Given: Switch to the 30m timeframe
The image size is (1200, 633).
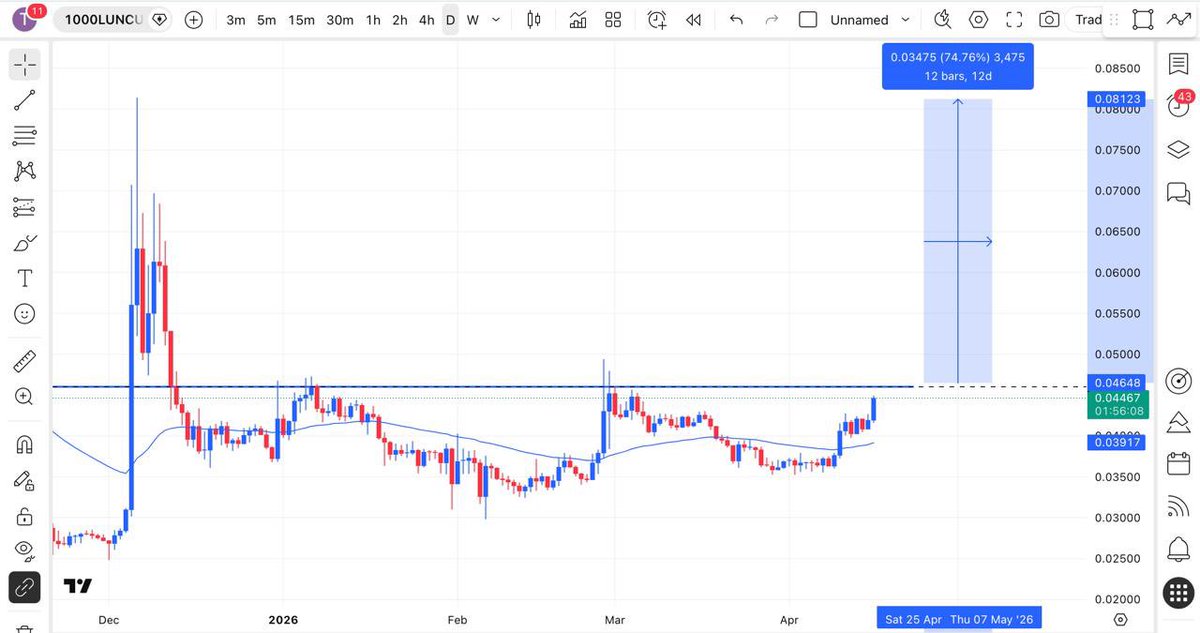Looking at the screenshot, I should click(x=340, y=19).
